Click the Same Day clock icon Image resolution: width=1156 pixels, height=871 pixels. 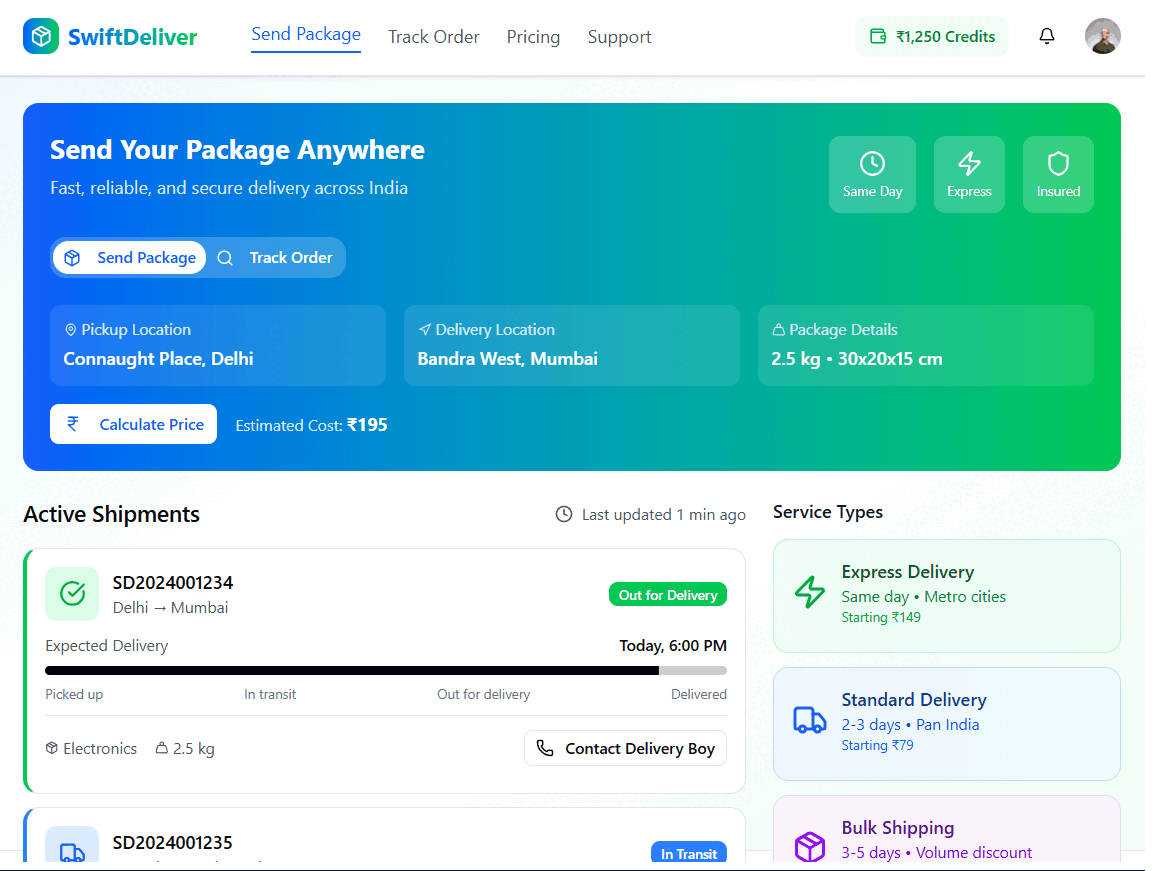click(872, 163)
